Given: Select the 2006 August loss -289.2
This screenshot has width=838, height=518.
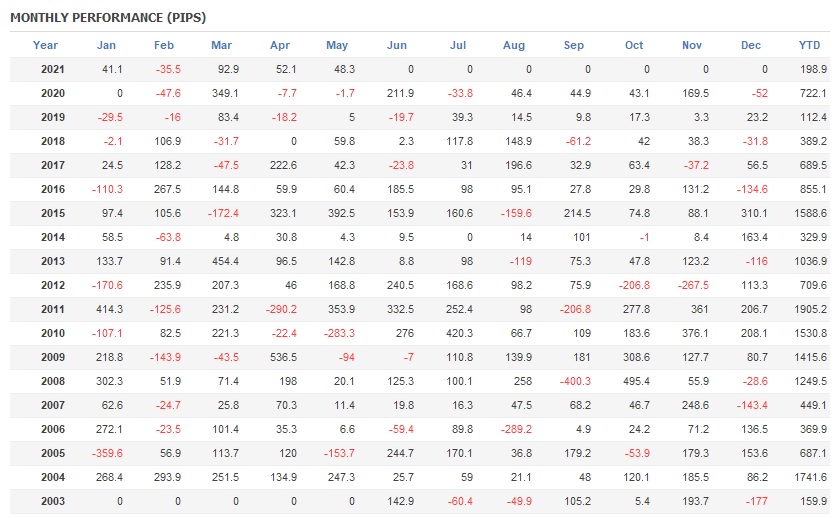Looking at the screenshot, I should click(515, 429).
